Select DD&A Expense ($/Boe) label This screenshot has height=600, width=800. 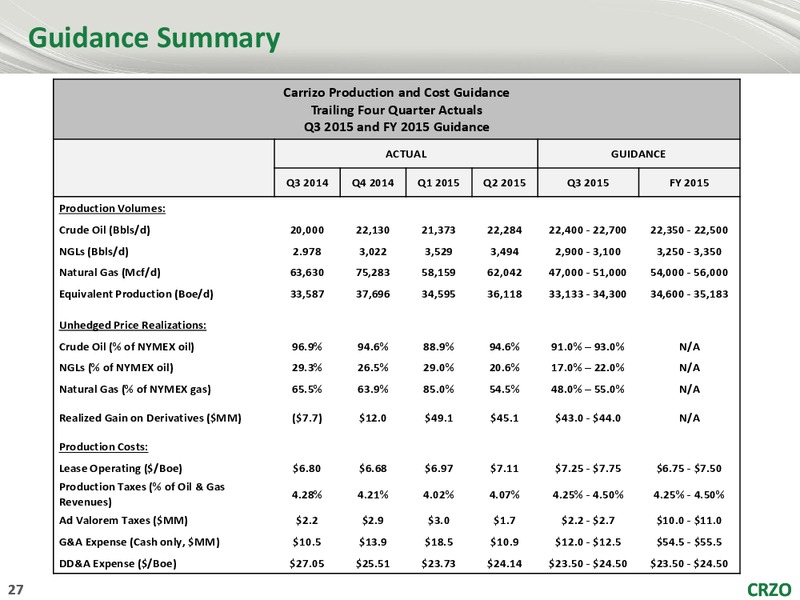tap(118, 564)
